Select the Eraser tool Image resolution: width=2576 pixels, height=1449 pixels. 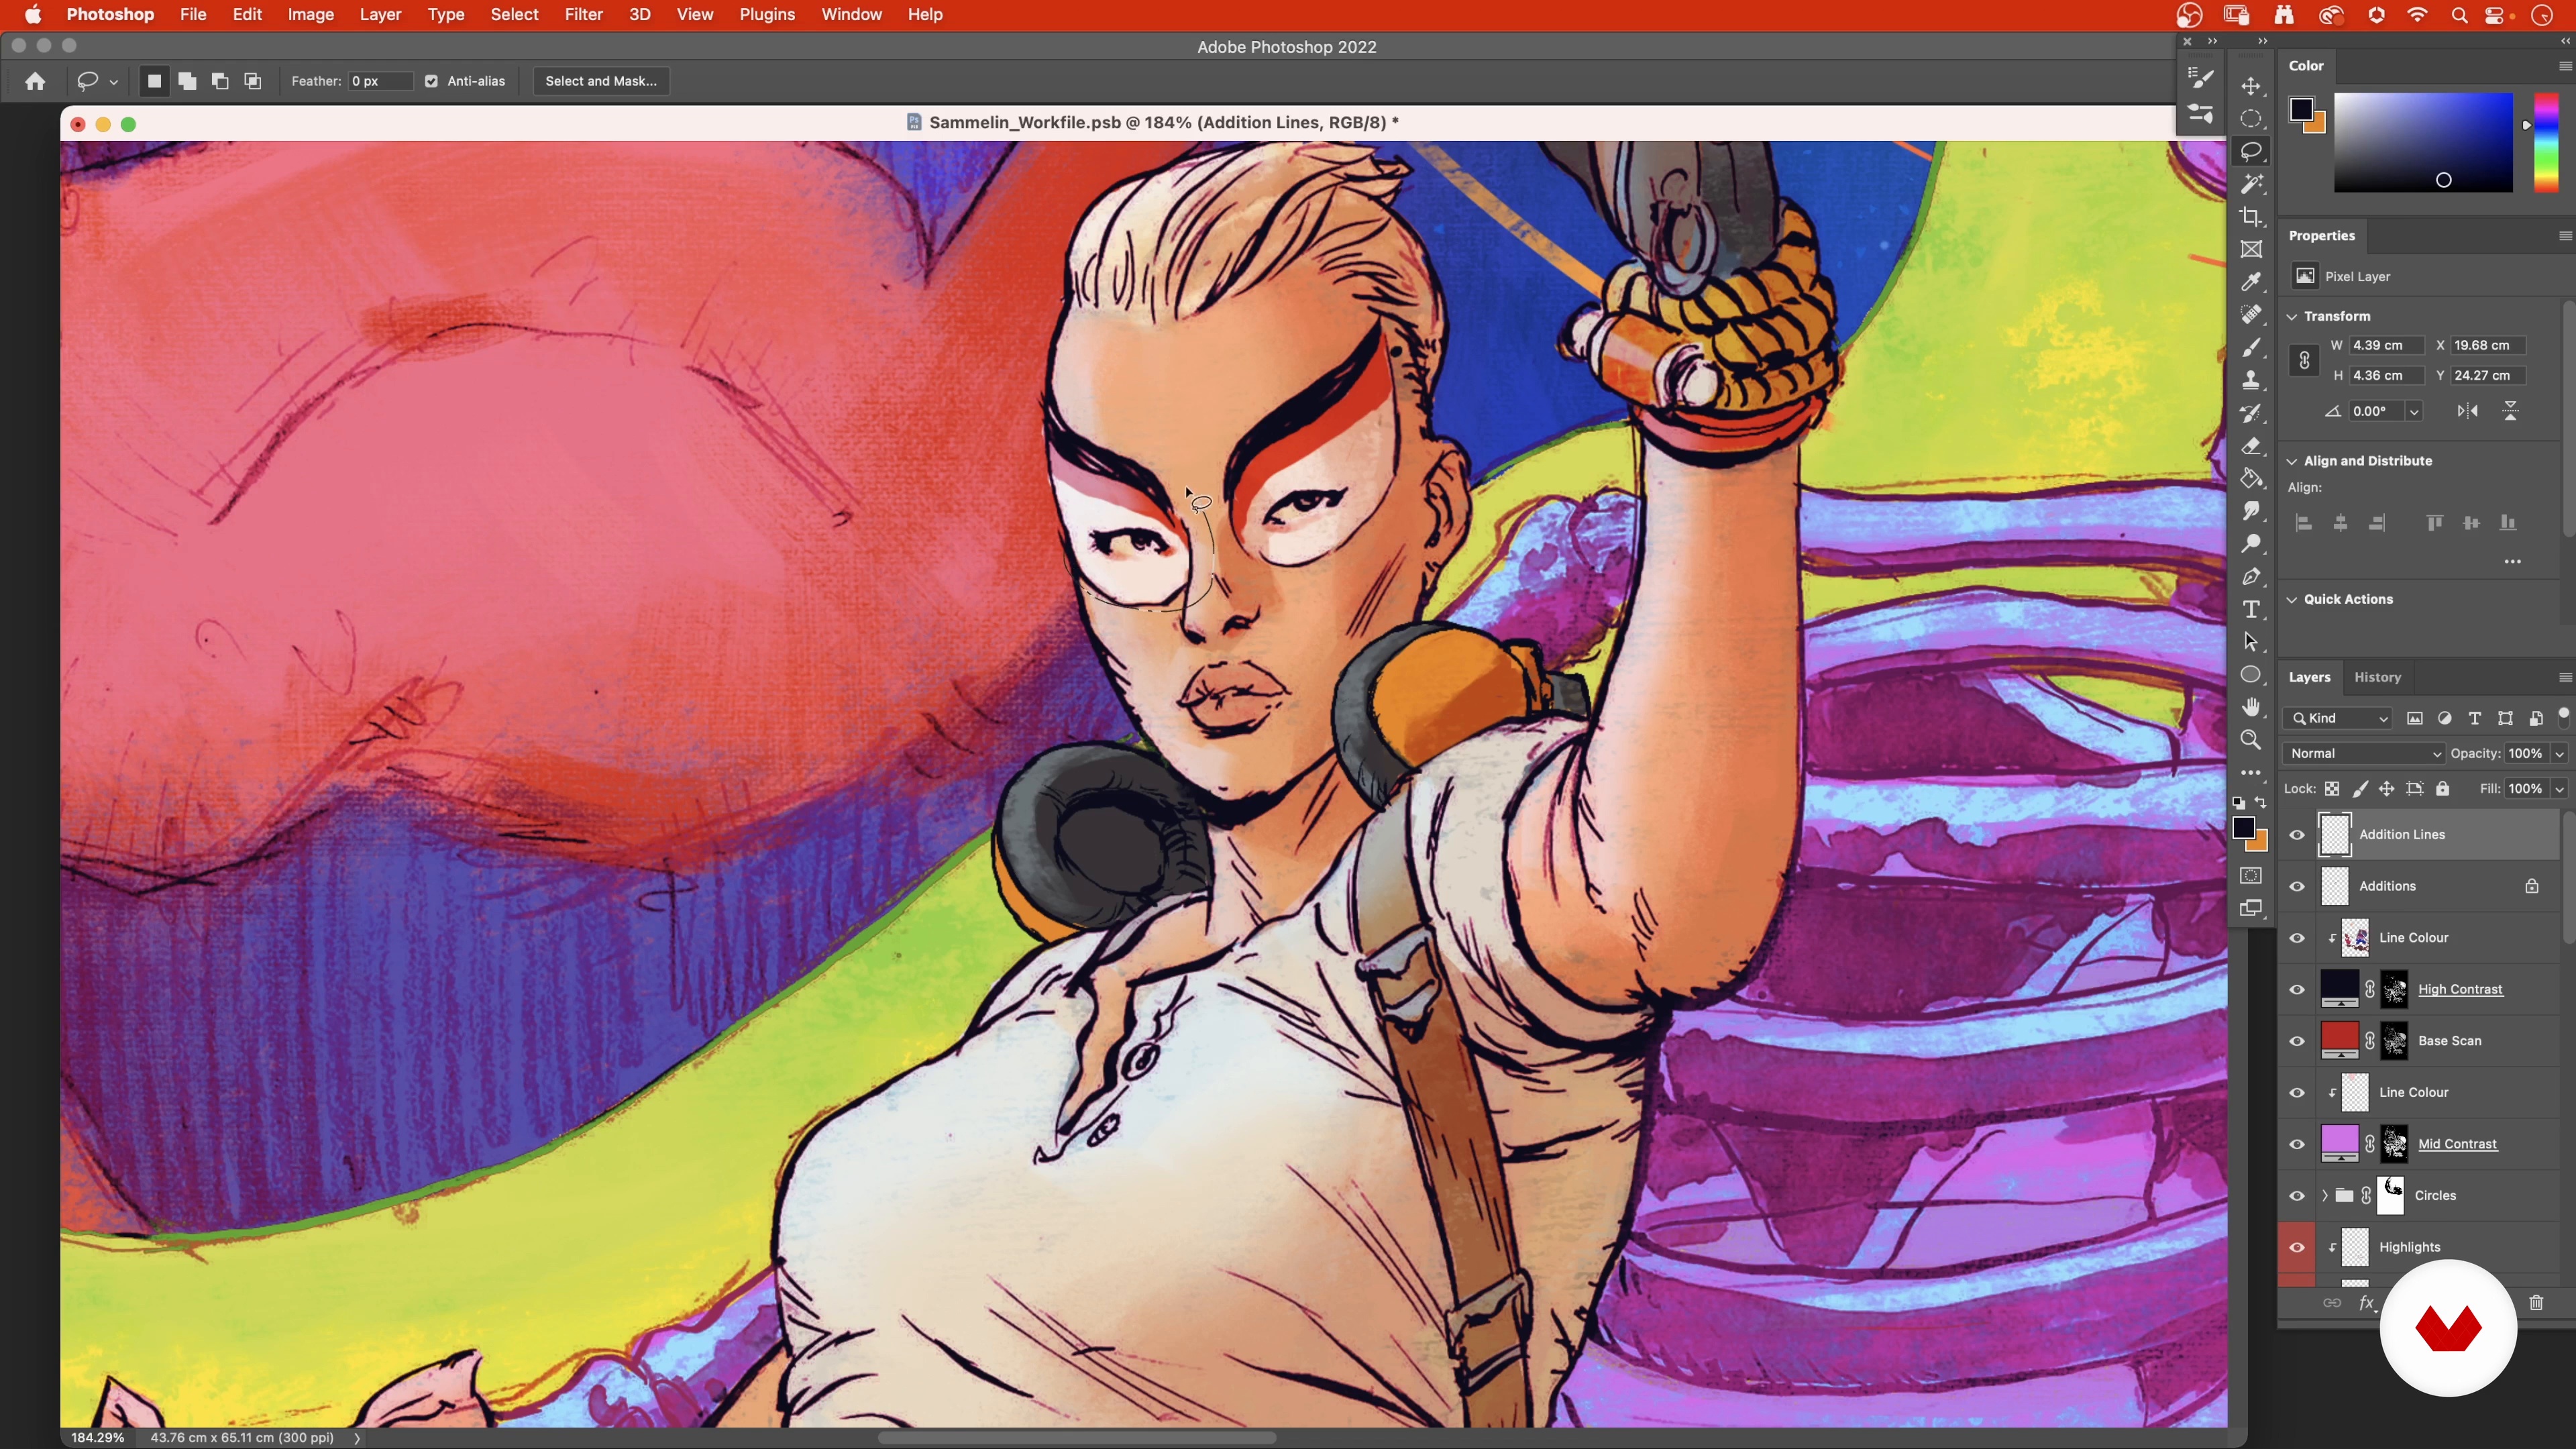tap(2251, 446)
